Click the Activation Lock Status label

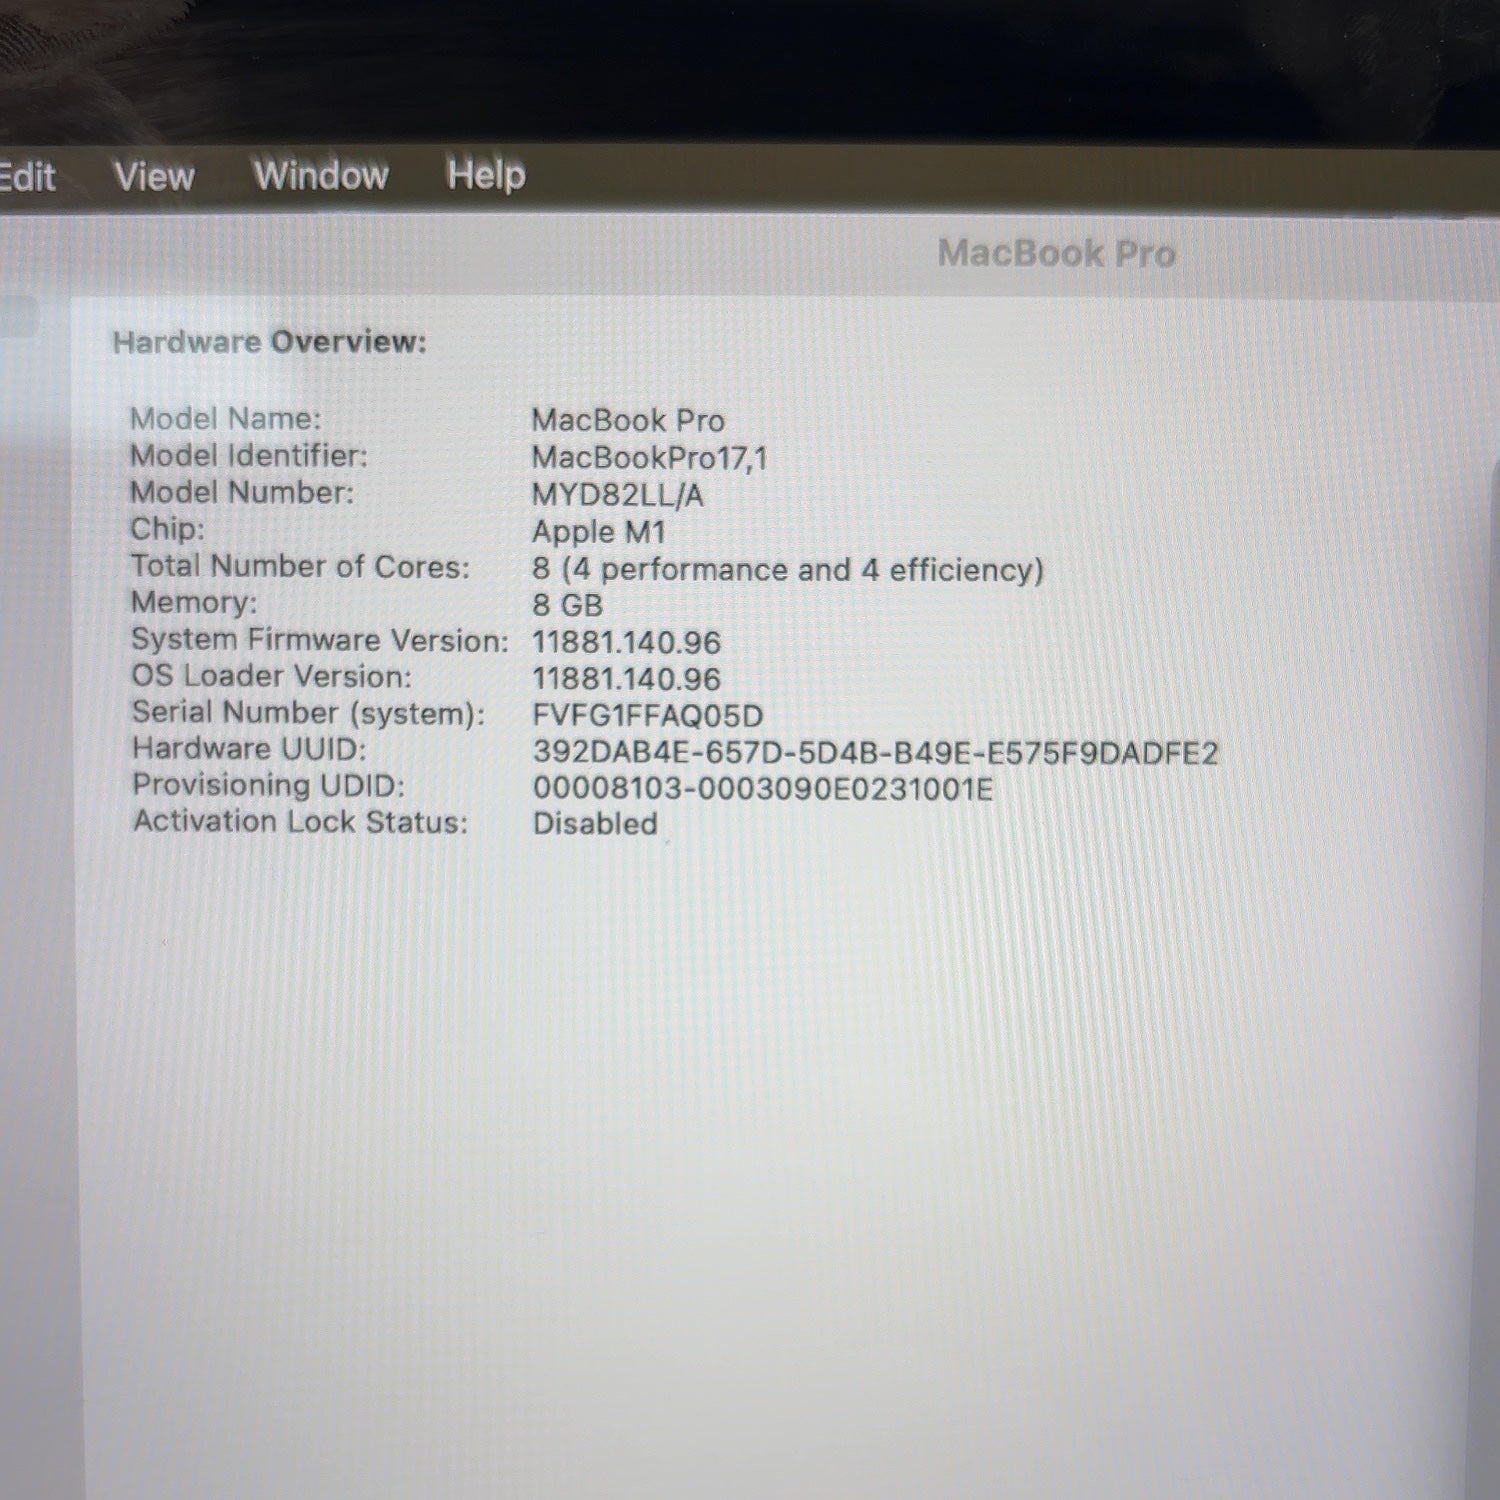(x=300, y=822)
